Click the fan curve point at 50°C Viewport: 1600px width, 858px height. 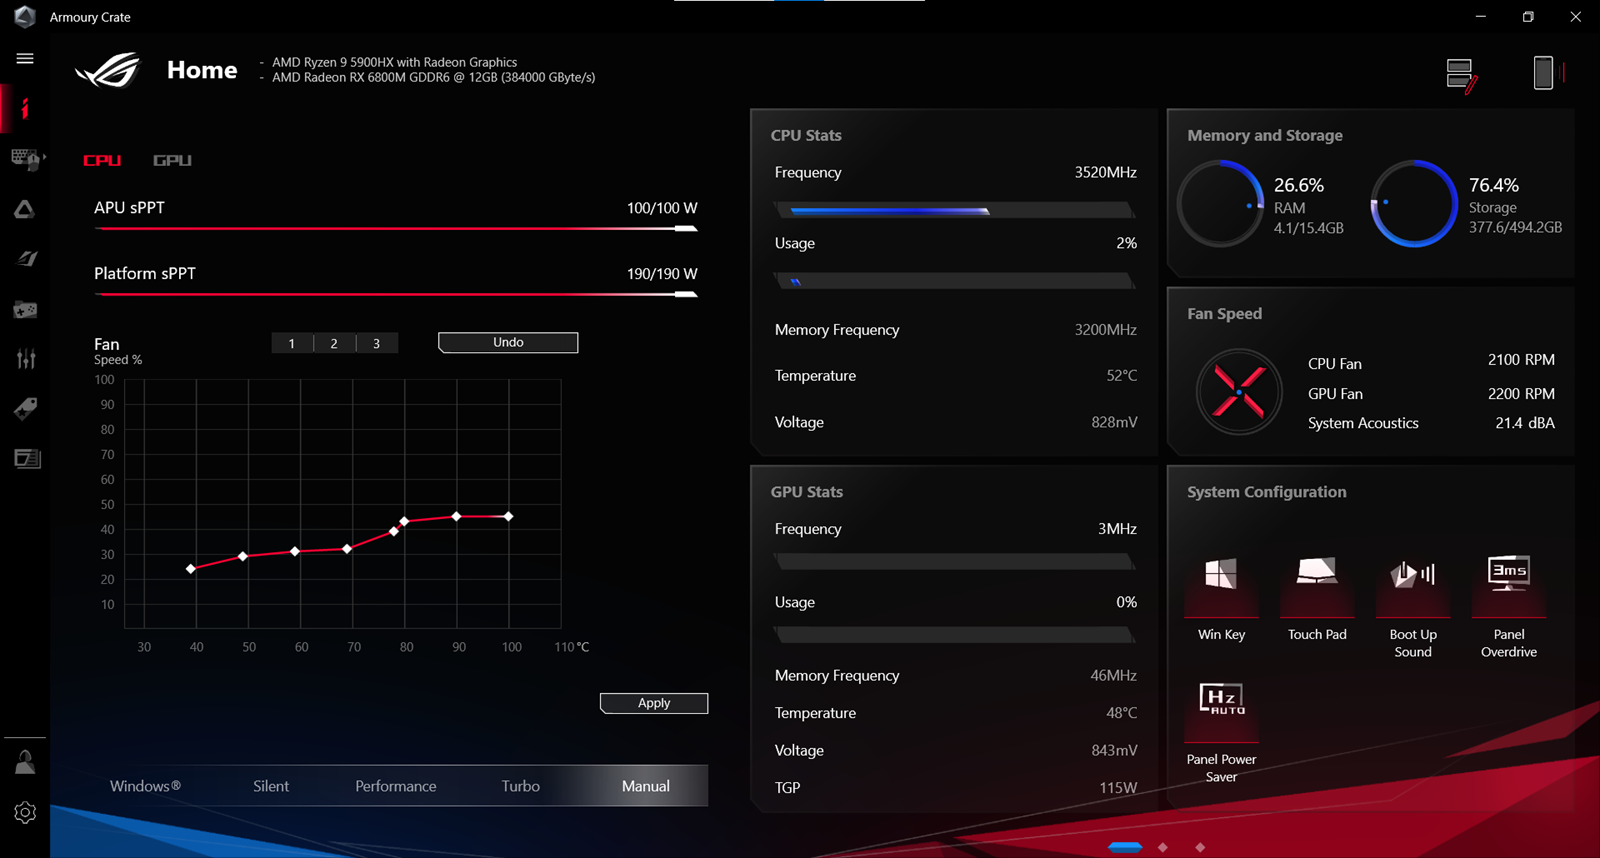point(243,556)
